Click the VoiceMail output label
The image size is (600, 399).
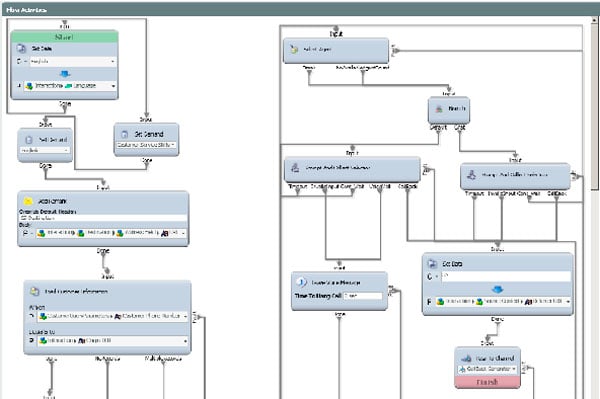pos(380,186)
